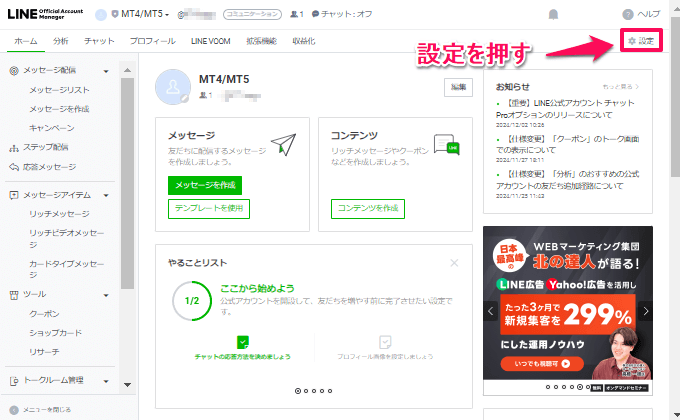This screenshot has width=680, height=420.
Task: Click the content chat bubble icon
Action: 446,144
